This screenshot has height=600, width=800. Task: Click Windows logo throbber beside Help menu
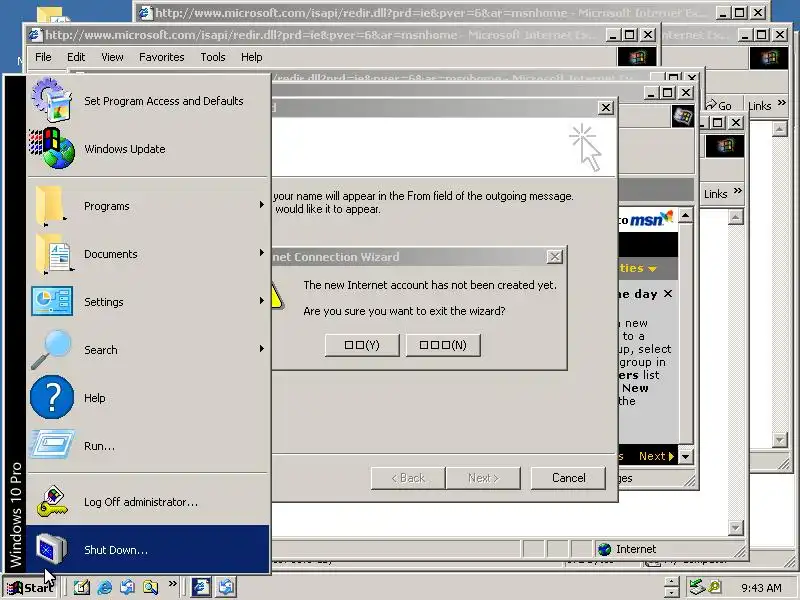click(637, 57)
